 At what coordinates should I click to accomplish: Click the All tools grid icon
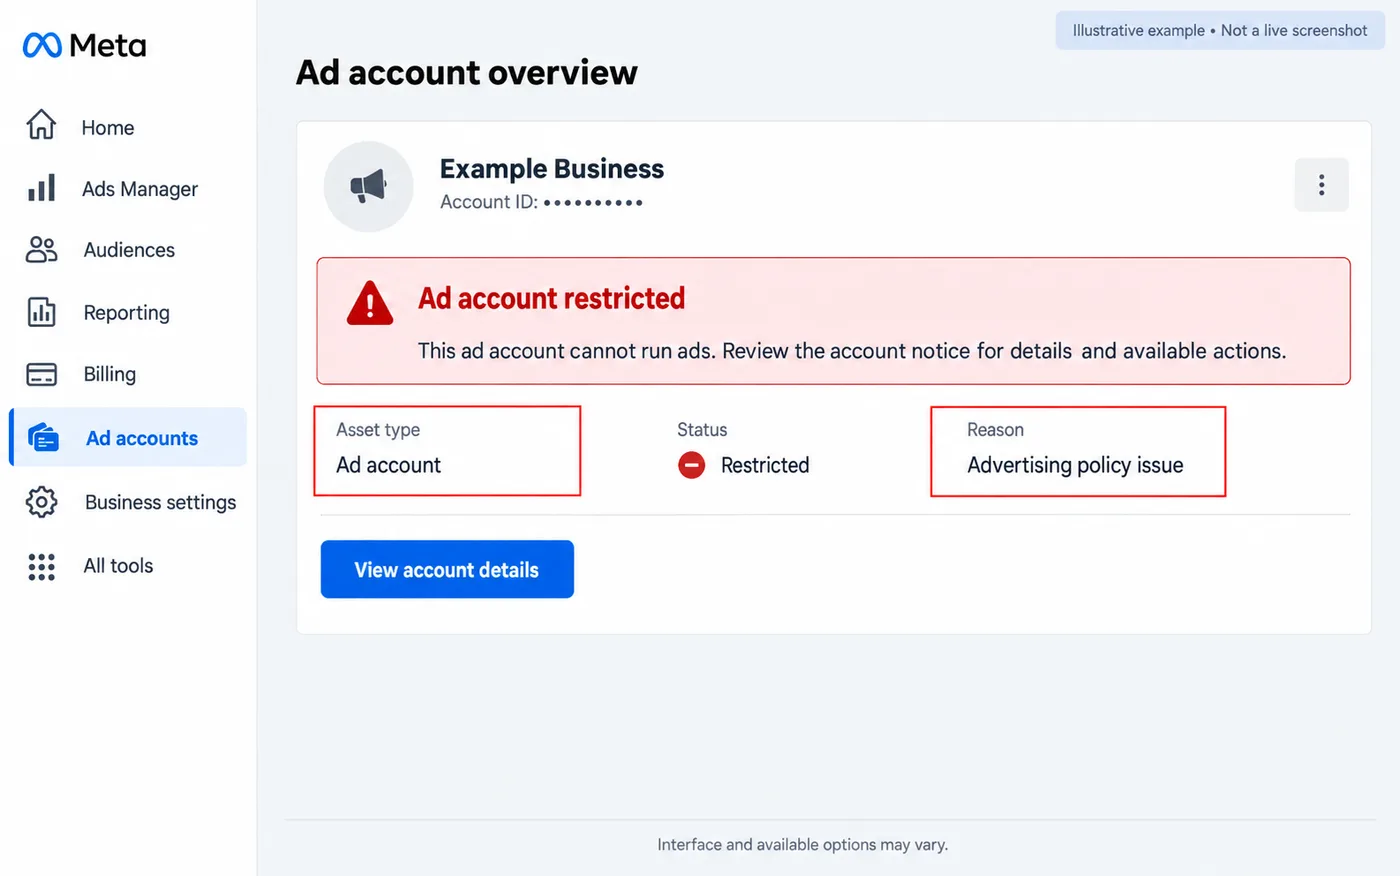[41, 566]
